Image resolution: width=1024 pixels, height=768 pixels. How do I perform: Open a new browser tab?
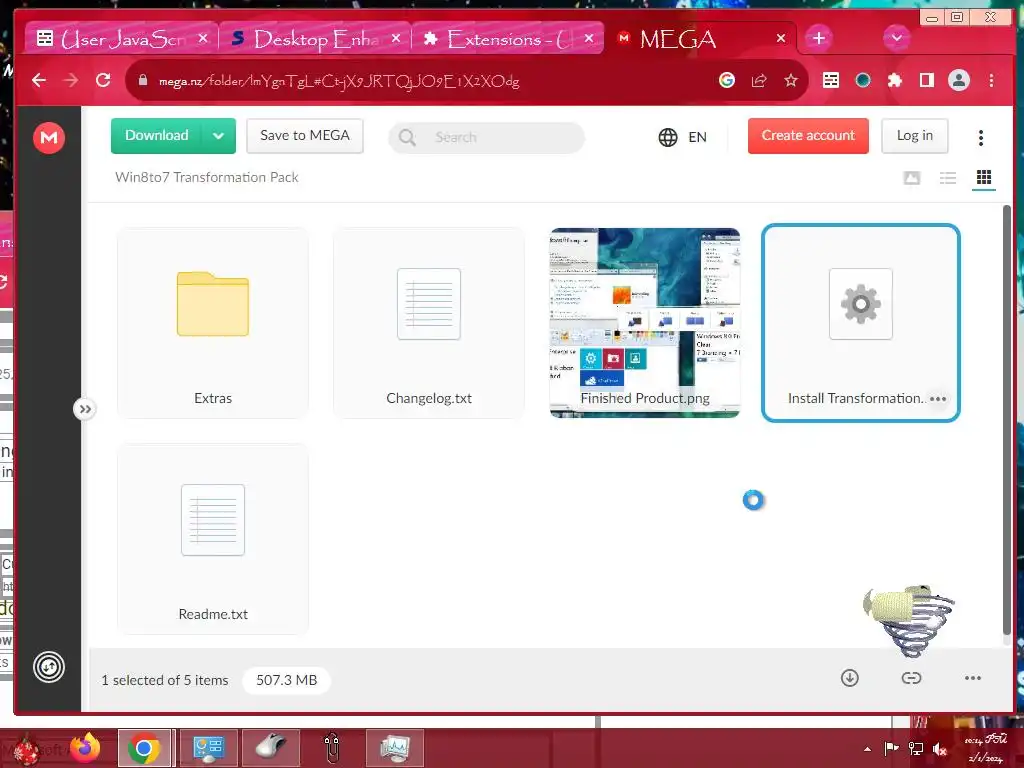click(818, 39)
